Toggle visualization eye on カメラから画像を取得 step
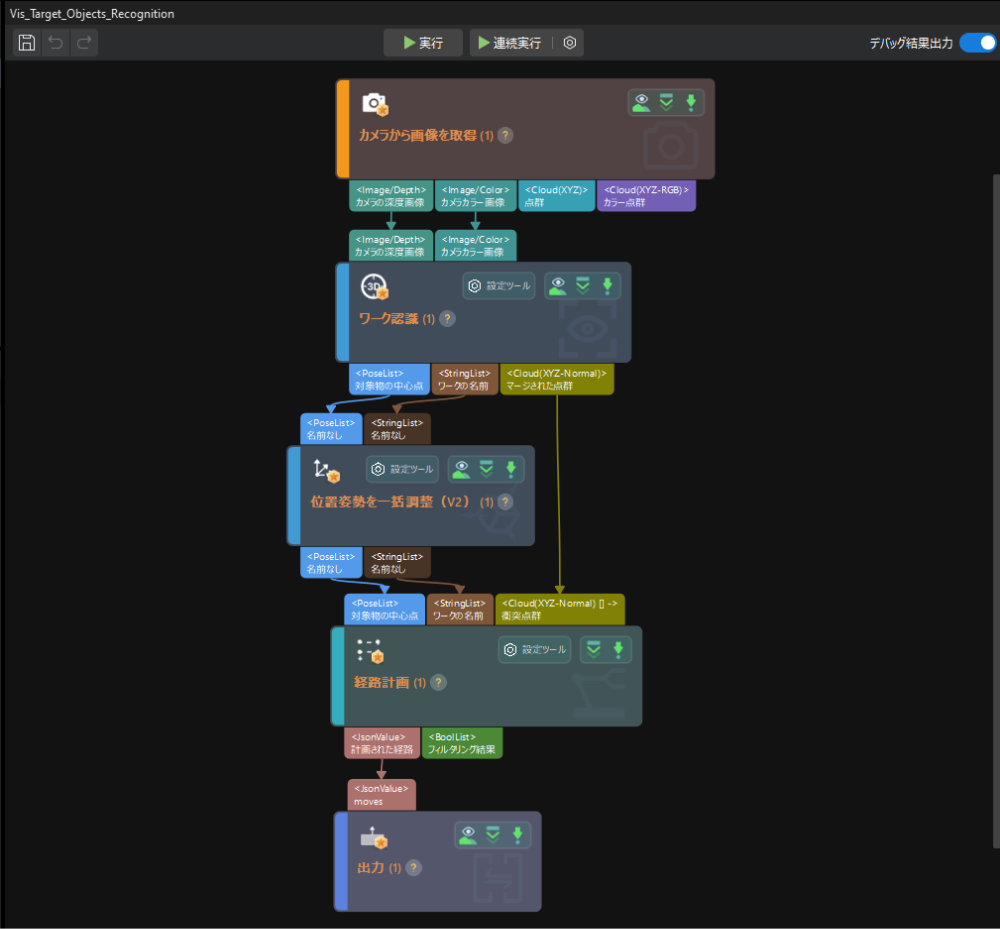The image size is (1000, 929). coord(642,103)
